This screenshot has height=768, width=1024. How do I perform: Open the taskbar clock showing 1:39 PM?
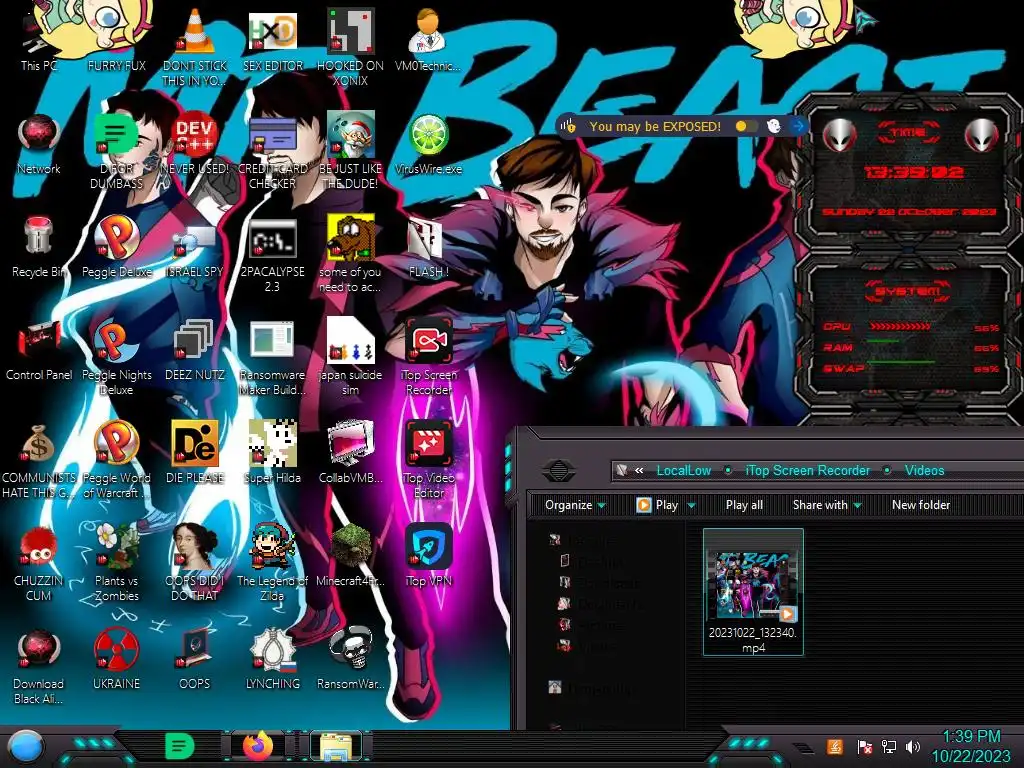(x=970, y=746)
